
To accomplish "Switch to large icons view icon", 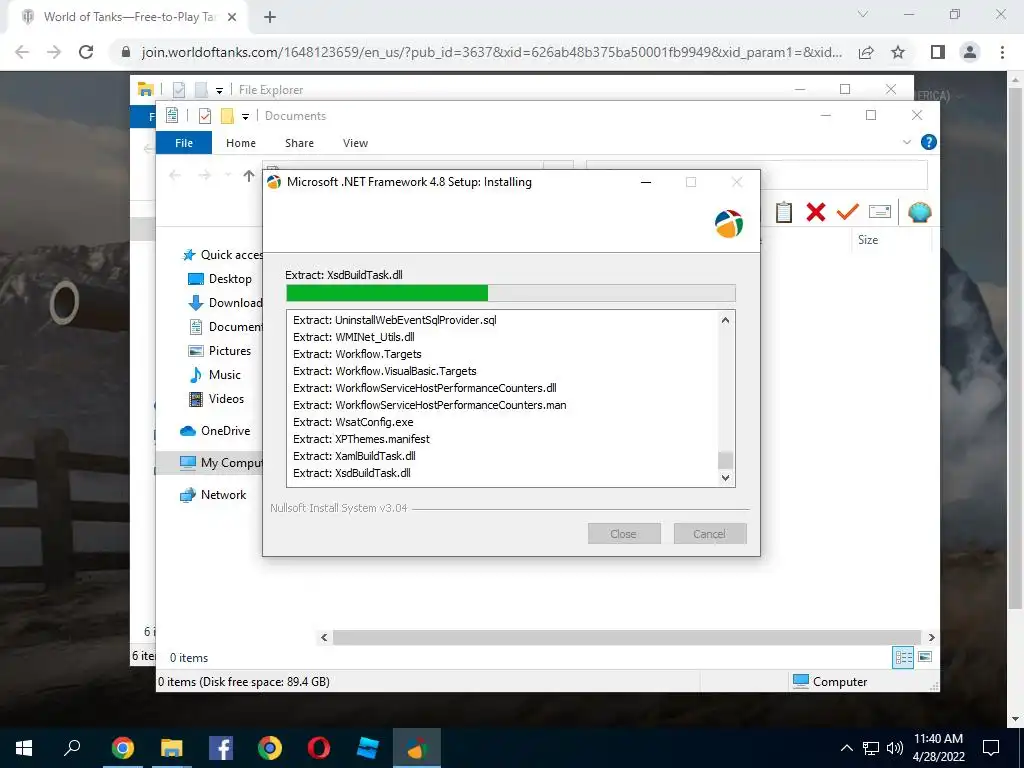I will click(925, 657).
